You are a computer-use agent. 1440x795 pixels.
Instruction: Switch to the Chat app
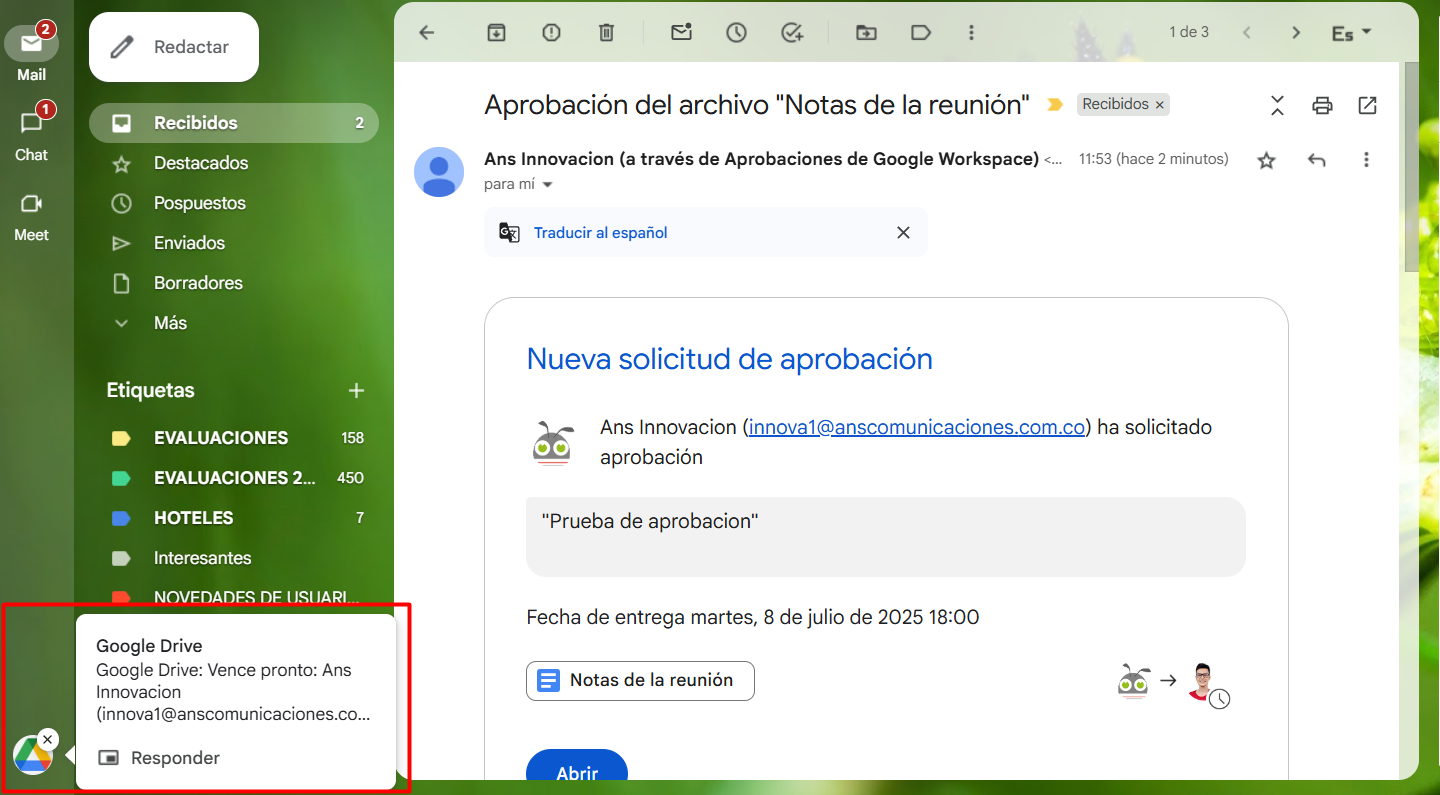pos(31,134)
